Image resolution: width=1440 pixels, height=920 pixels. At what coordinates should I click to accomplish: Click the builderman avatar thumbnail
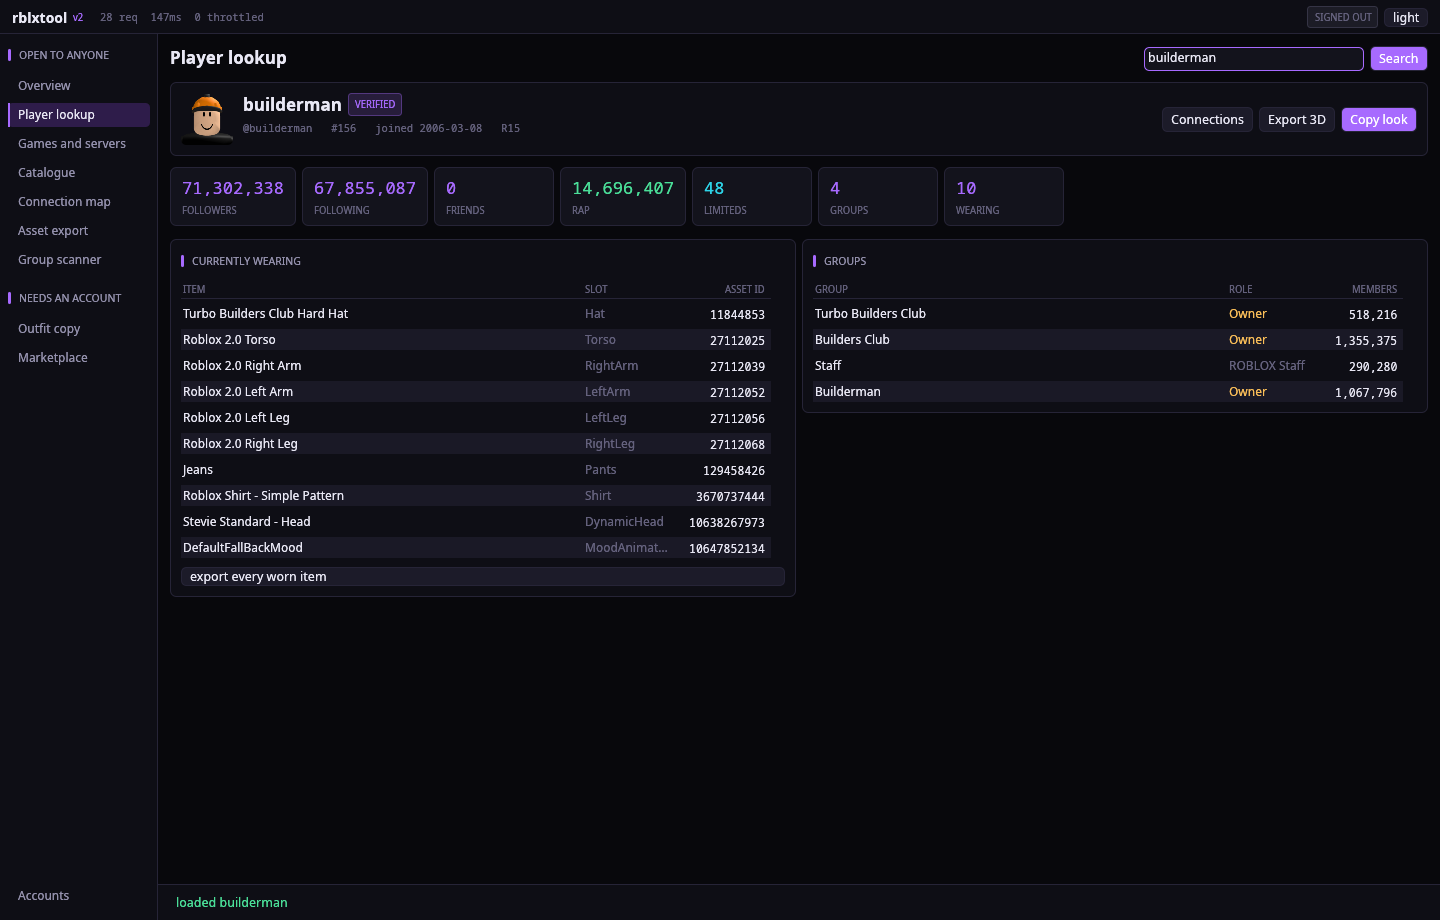207,119
